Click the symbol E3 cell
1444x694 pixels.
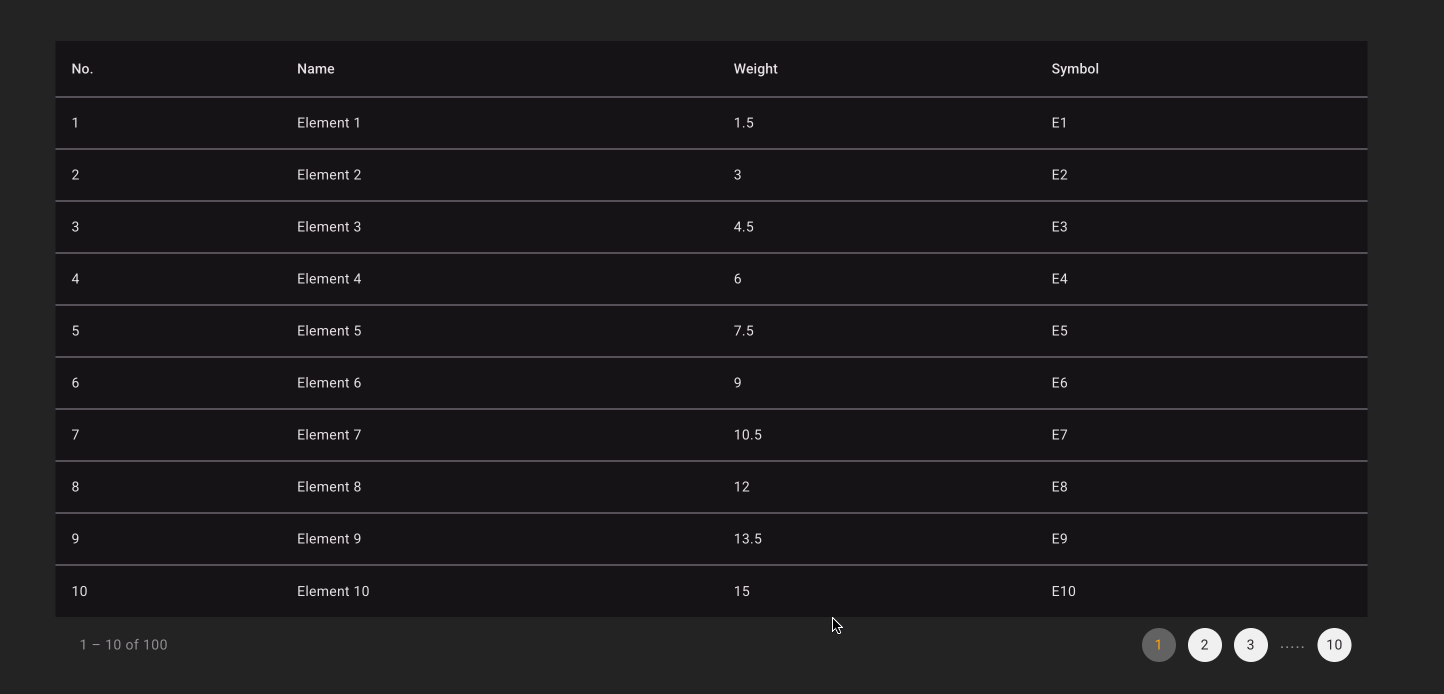(1062, 226)
